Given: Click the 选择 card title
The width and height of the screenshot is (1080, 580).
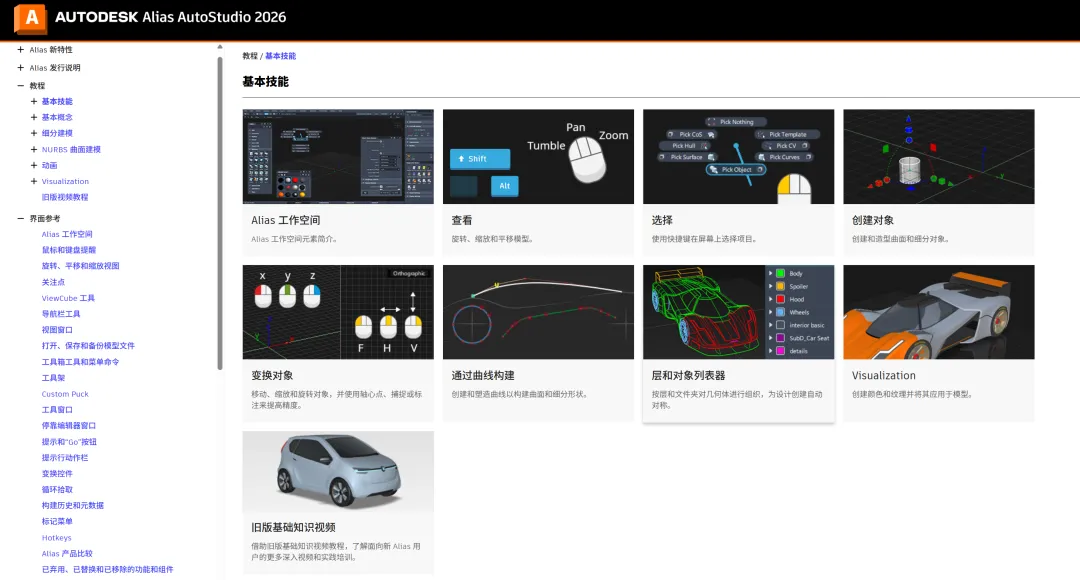Looking at the screenshot, I should click(662, 220).
